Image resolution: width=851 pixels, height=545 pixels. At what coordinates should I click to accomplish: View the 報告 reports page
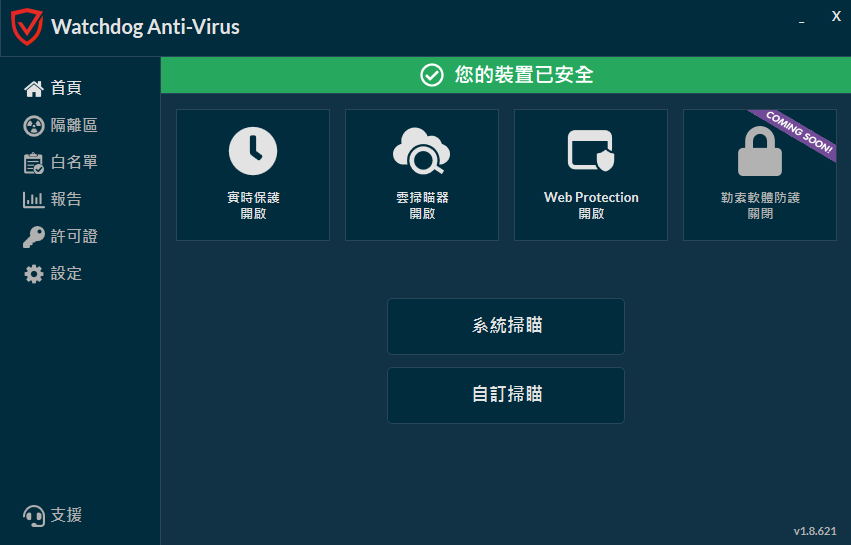coord(66,199)
